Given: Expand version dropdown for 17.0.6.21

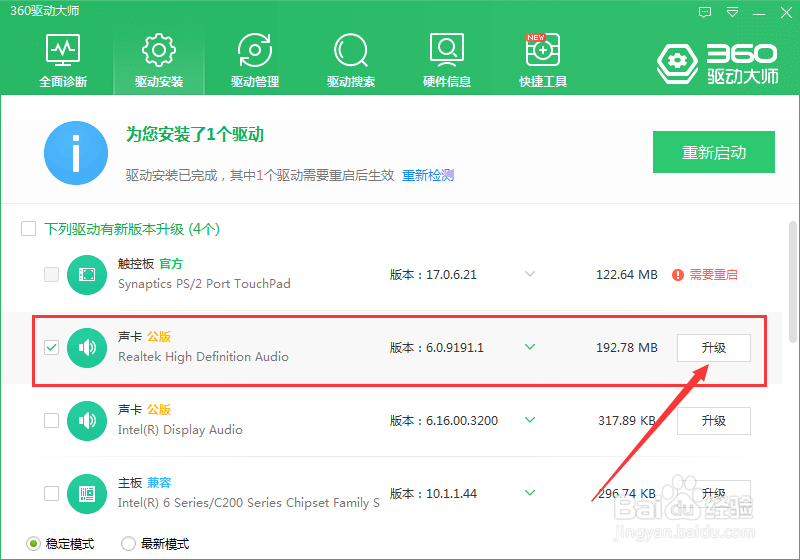Looking at the screenshot, I should [530, 274].
